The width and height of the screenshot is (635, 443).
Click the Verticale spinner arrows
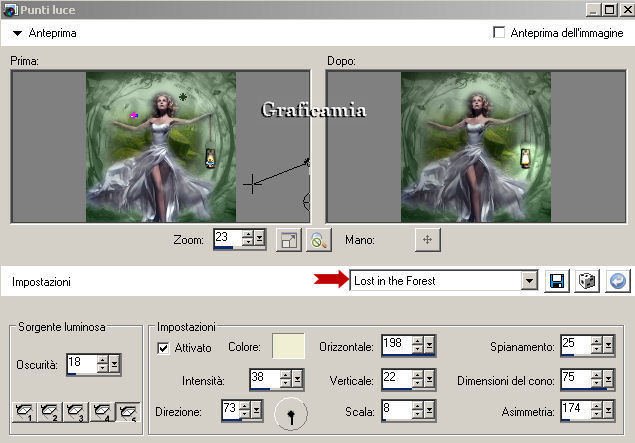pyautogui.click(x=418, y=379)
